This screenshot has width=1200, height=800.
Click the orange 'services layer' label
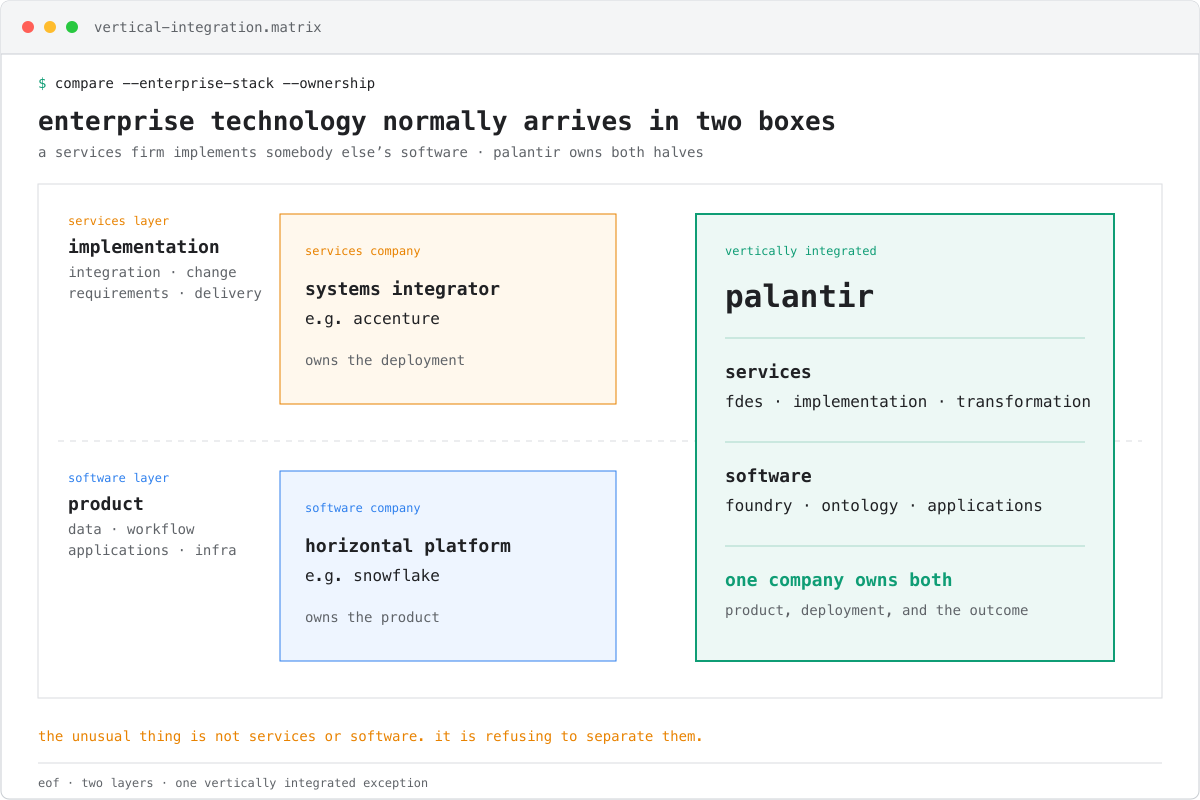tap(119, 221)
